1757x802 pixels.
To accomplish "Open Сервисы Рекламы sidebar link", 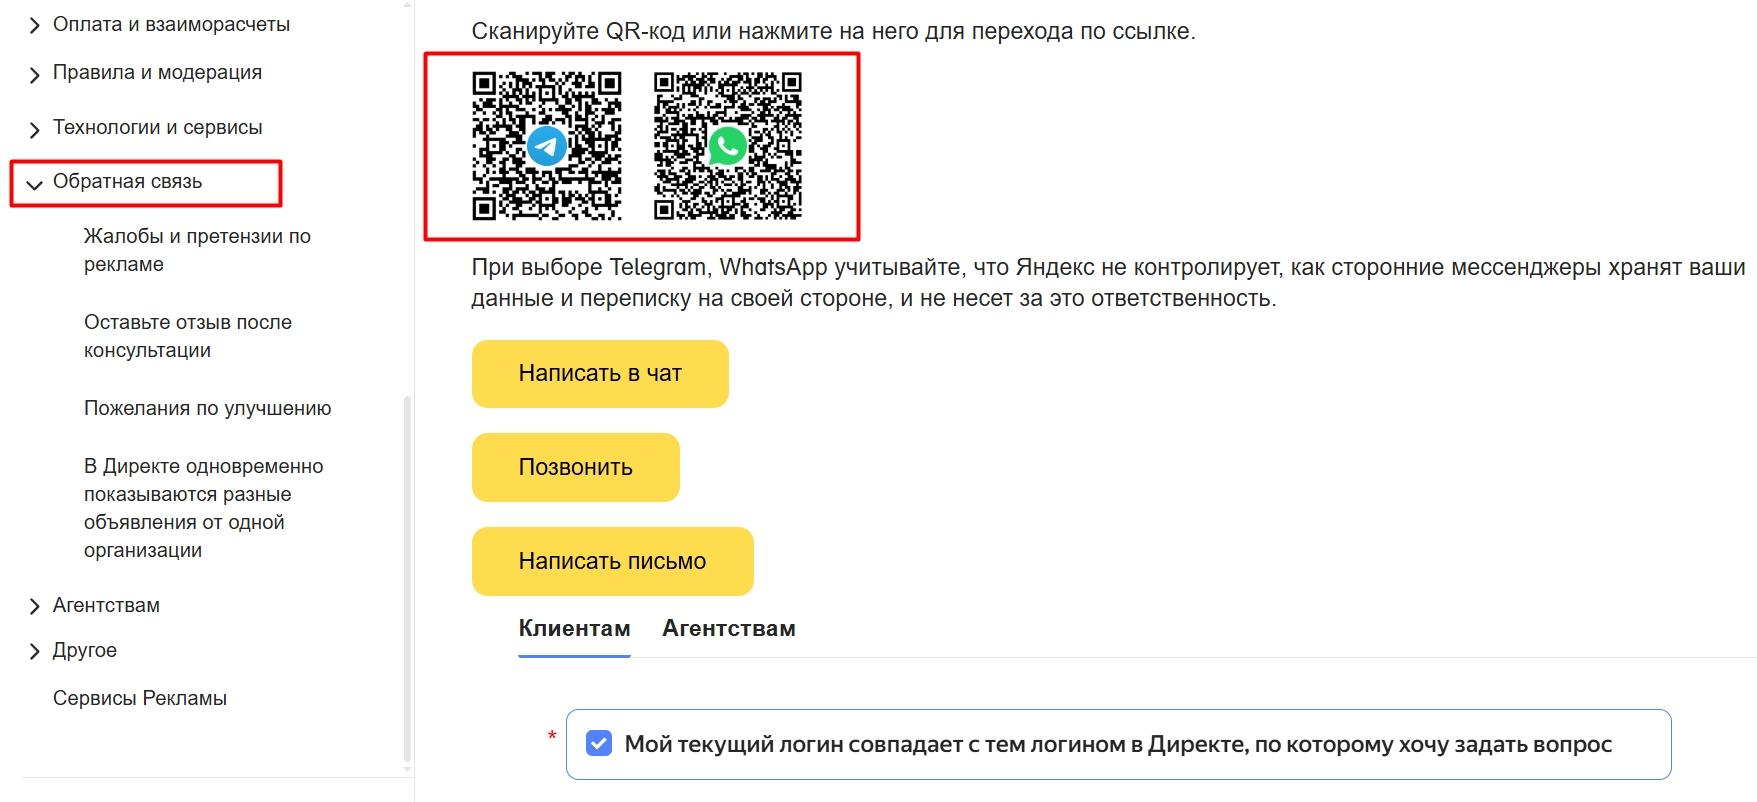I will coord(140,698).
